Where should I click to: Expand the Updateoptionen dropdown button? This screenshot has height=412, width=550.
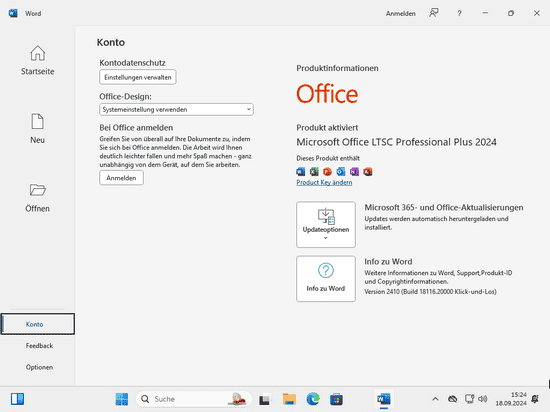pos(326,224)
